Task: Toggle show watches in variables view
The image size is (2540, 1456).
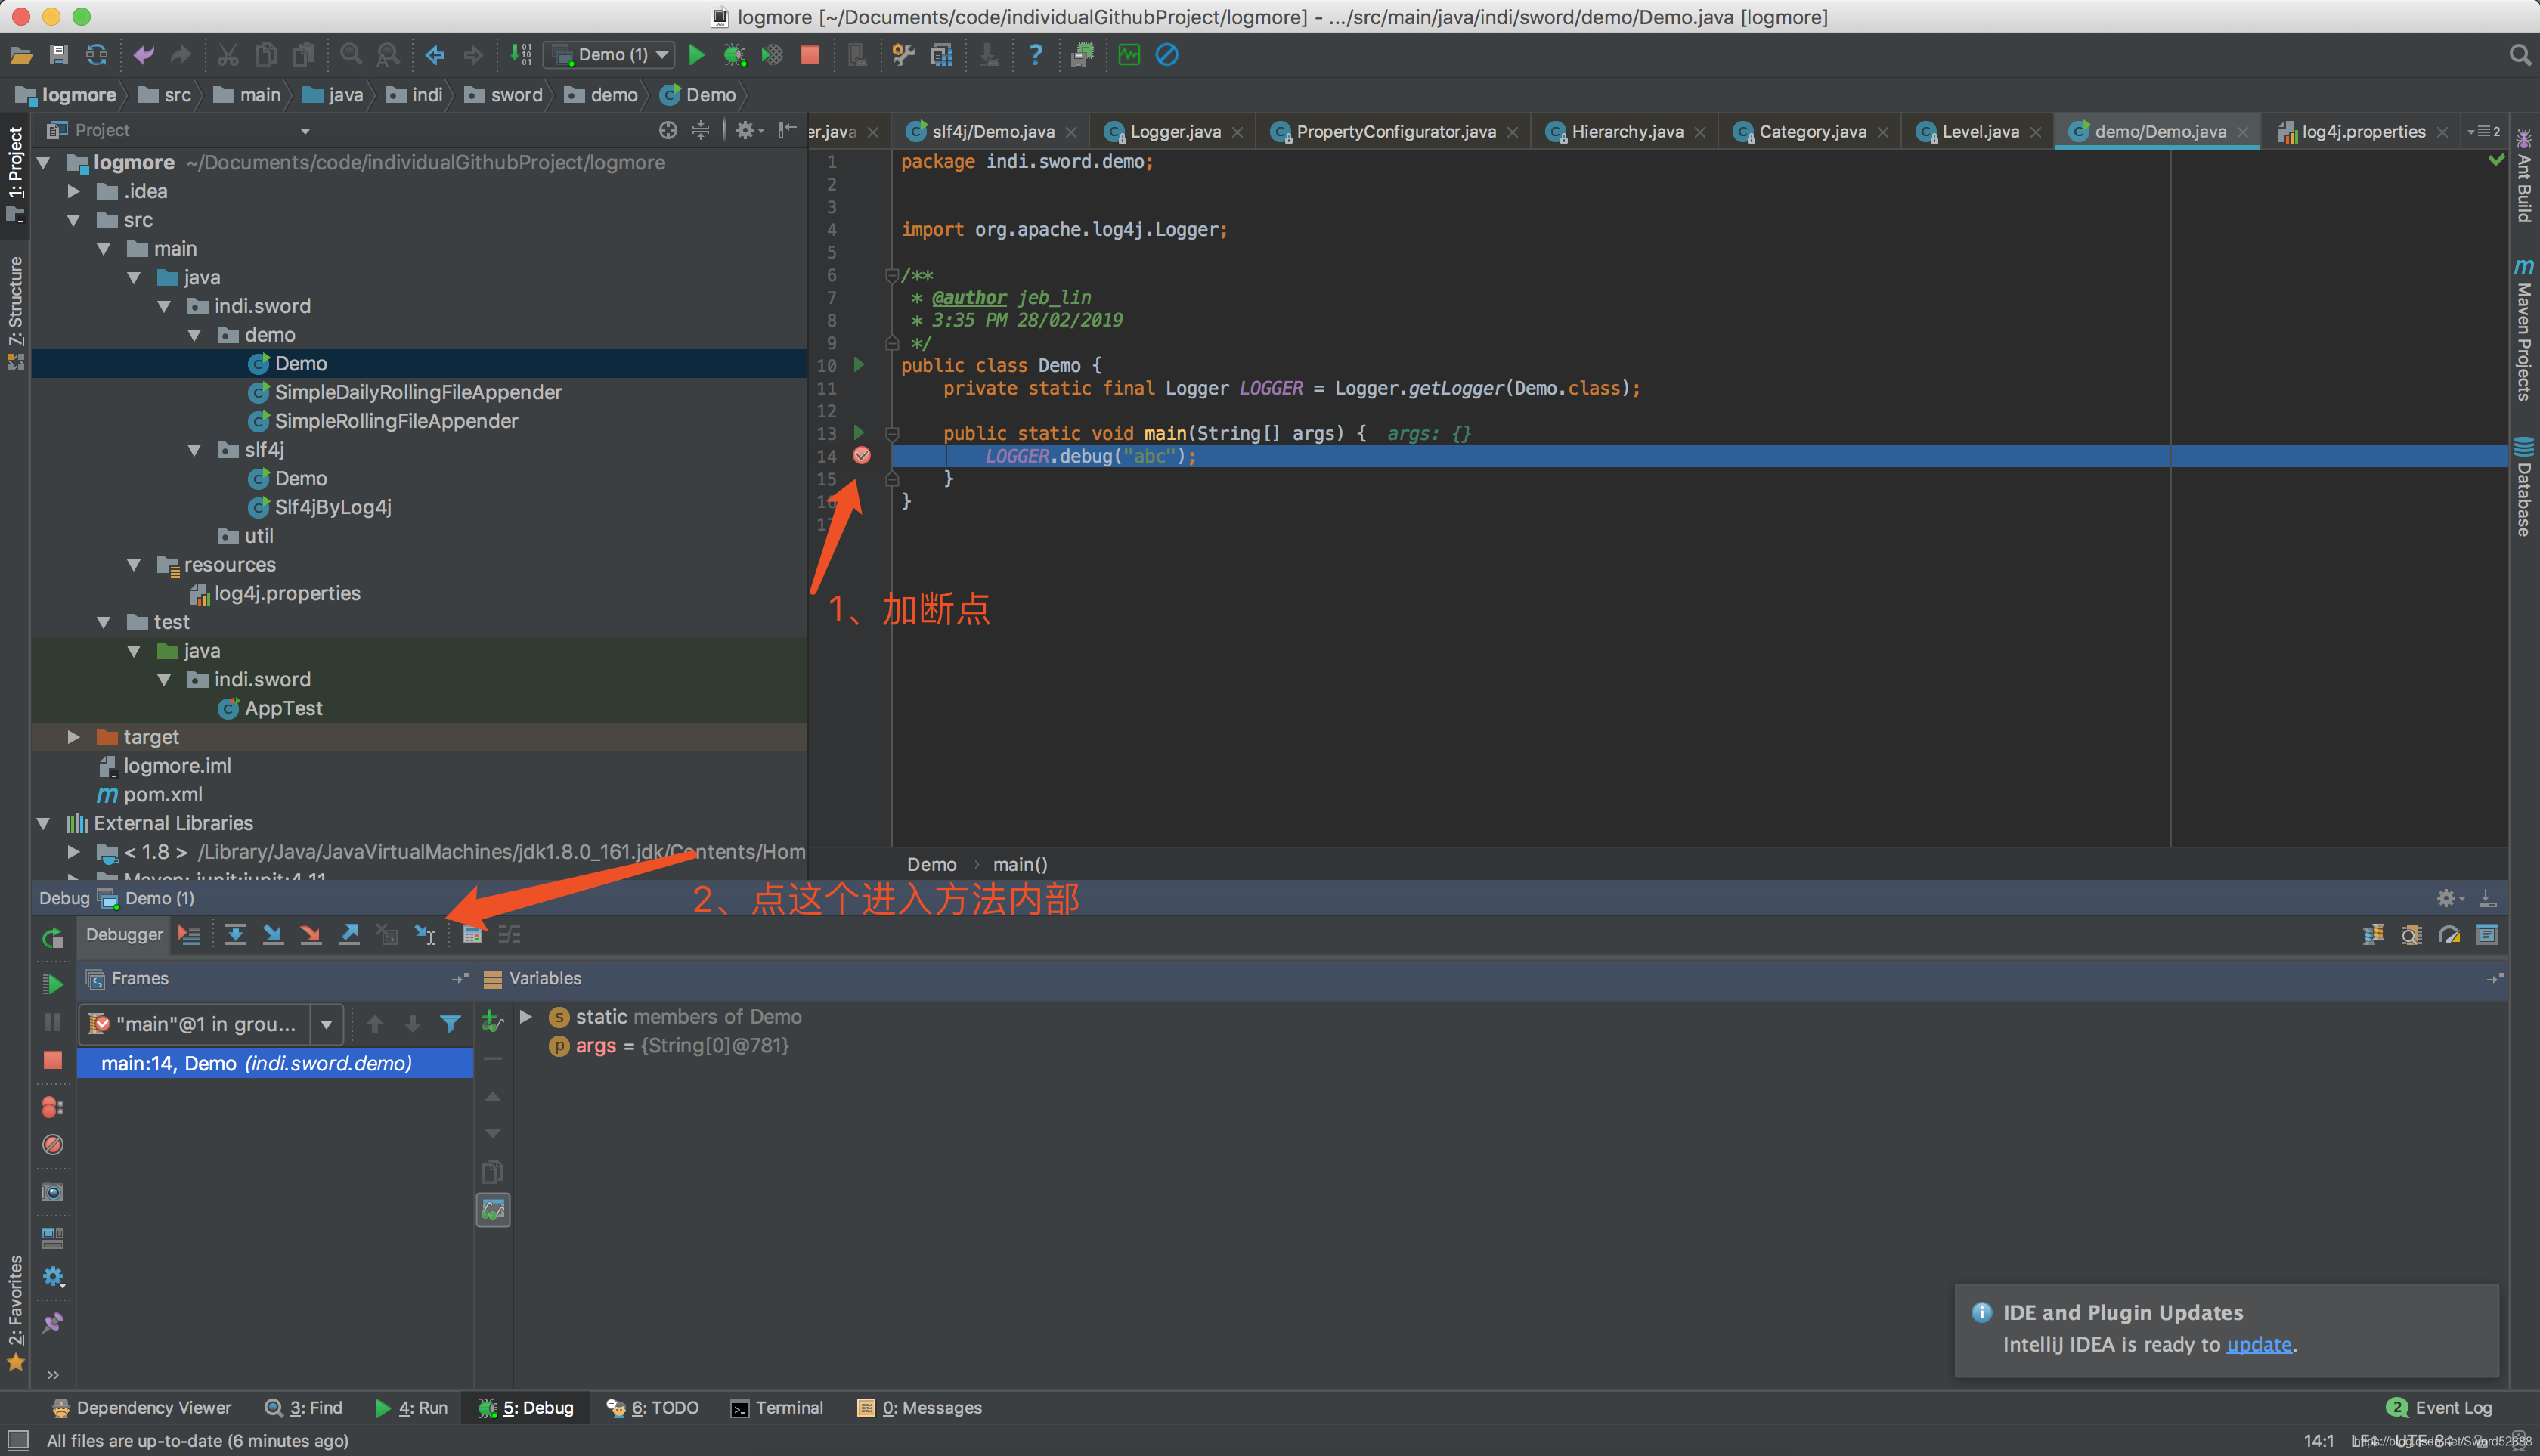Action: [x=493, y=1210]
